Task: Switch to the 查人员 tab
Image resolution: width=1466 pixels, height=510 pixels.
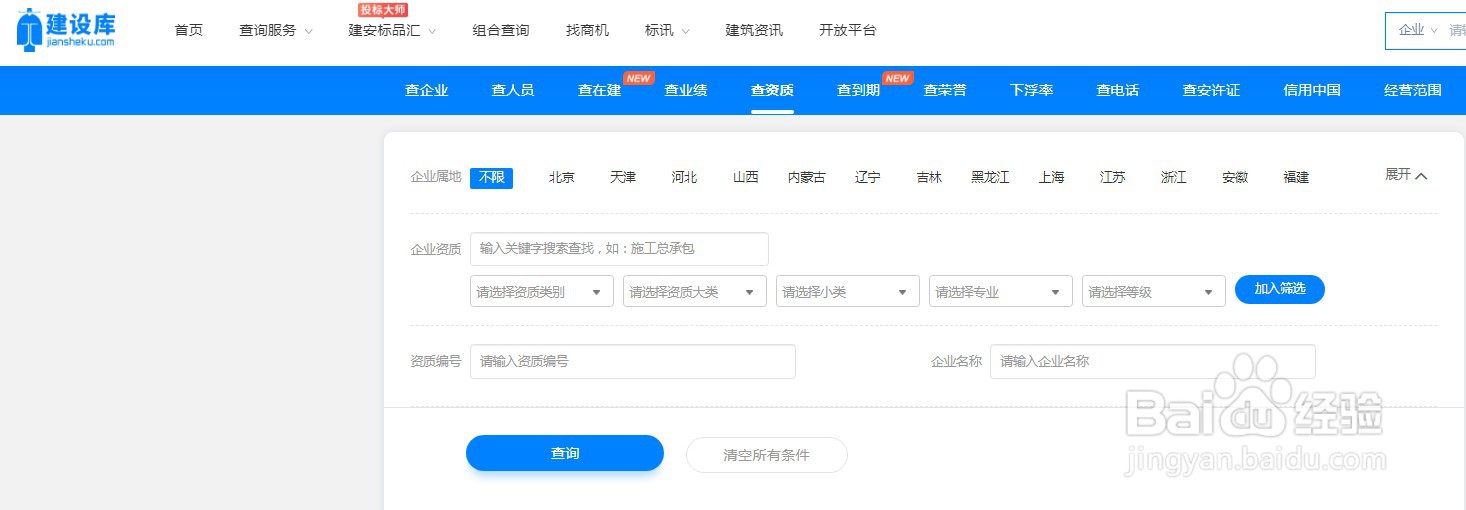Action: point(512,90)
